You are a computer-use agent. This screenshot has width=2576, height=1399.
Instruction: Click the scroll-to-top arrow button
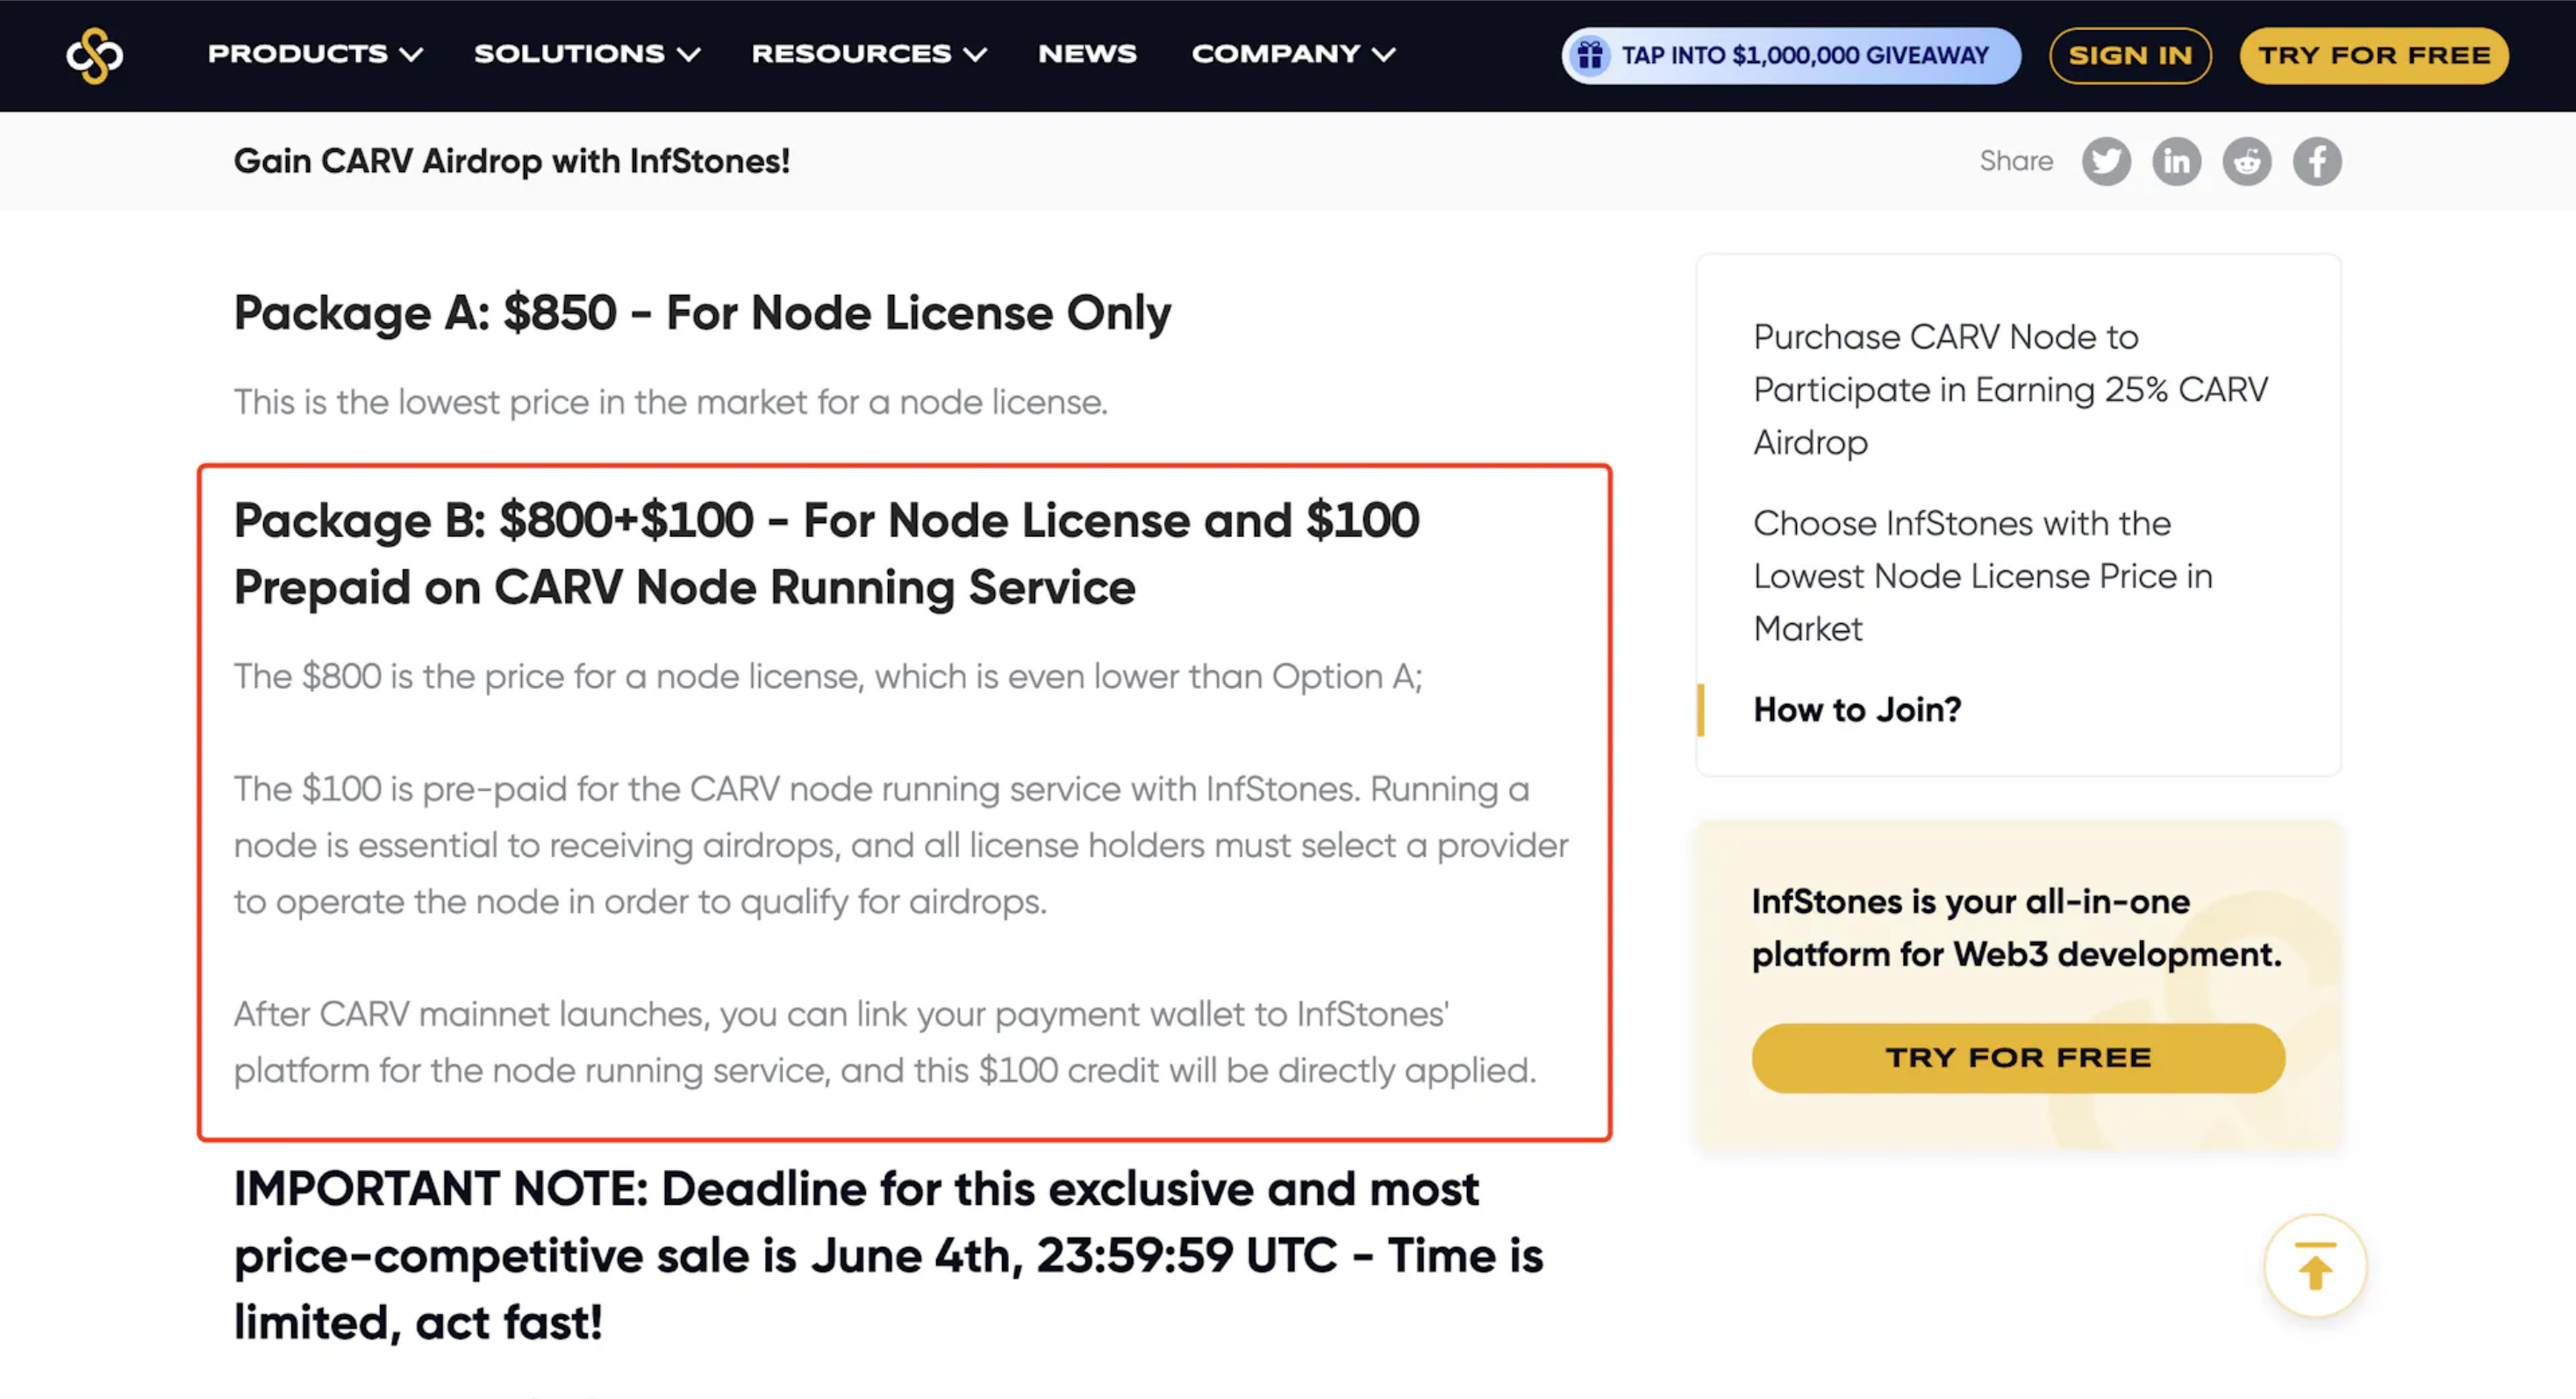pos(2314,1266)
